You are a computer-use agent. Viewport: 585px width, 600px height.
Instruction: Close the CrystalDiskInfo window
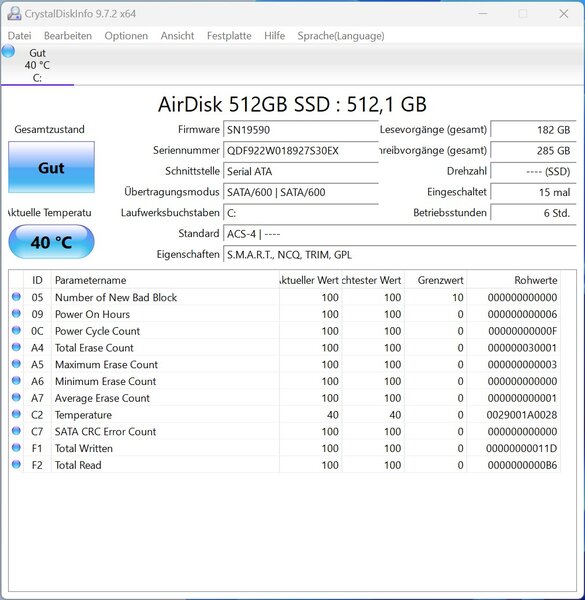(564, 13)
